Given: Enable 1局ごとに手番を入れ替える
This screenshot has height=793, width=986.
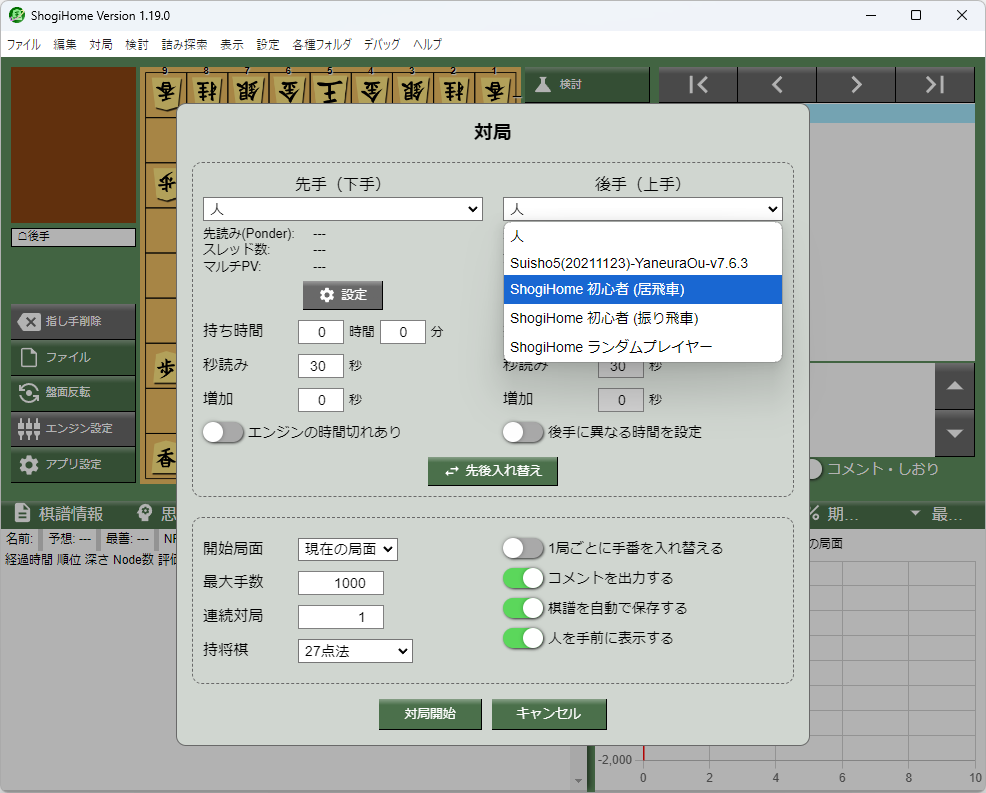Looking at the screenshot, I should coord(523,548).
